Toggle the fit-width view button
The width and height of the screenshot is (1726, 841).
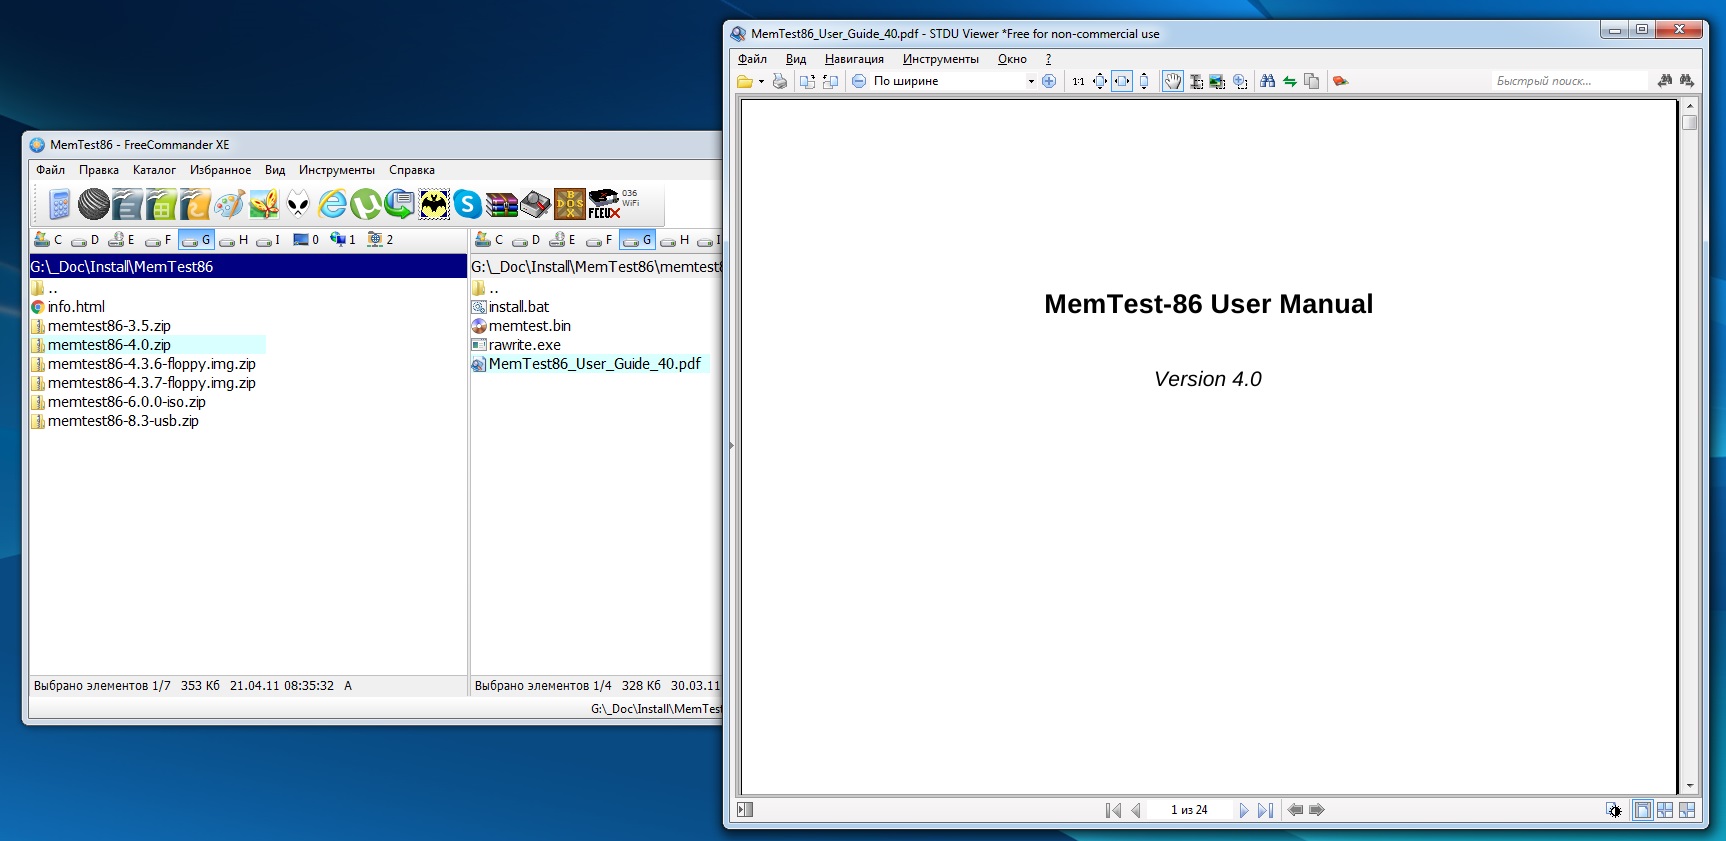tap(1122, 81)
